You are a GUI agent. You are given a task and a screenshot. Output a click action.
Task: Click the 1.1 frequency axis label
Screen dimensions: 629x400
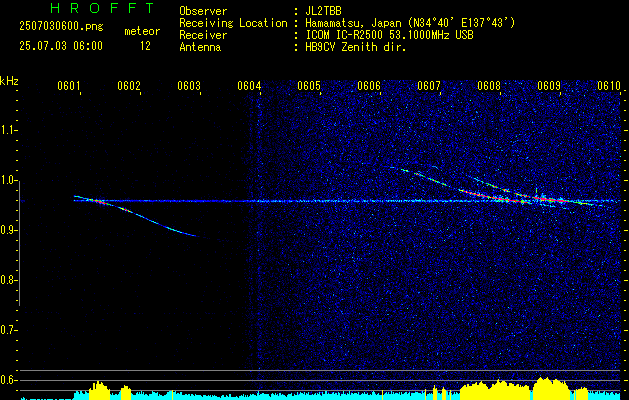(x=8, y=130)
